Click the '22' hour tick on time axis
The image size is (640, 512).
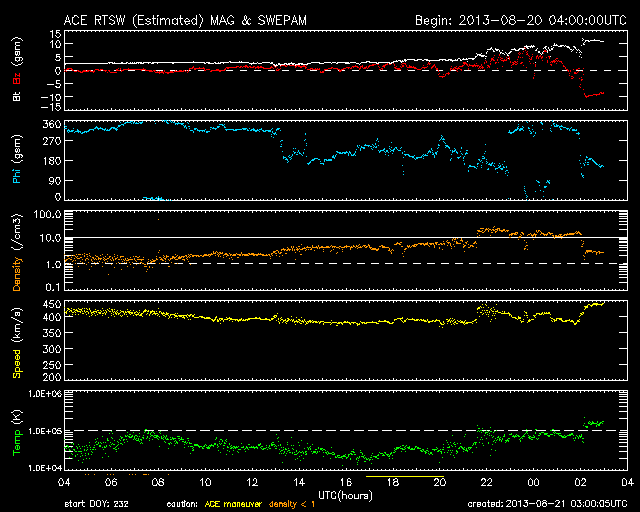pos(487,482)
